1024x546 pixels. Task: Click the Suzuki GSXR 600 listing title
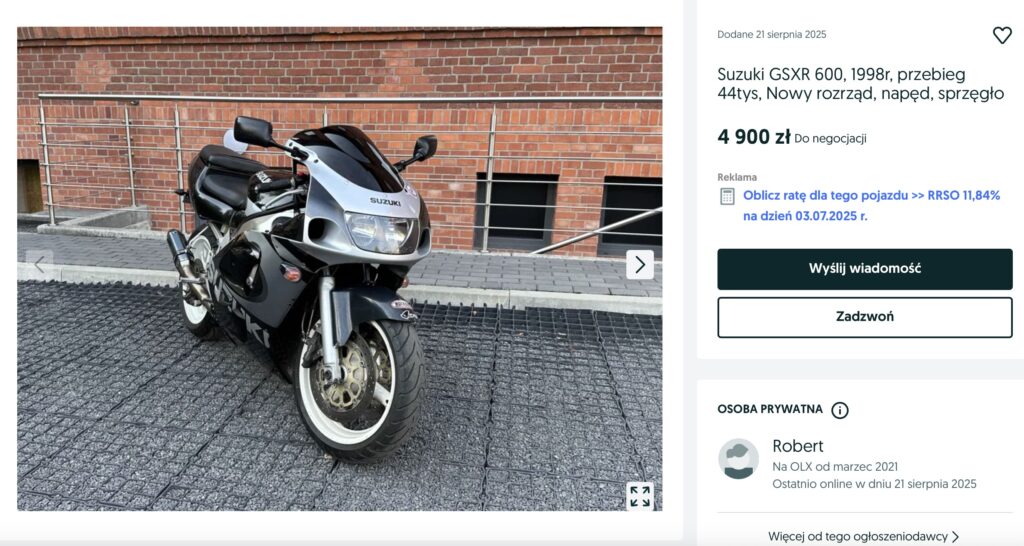point(860,84)
